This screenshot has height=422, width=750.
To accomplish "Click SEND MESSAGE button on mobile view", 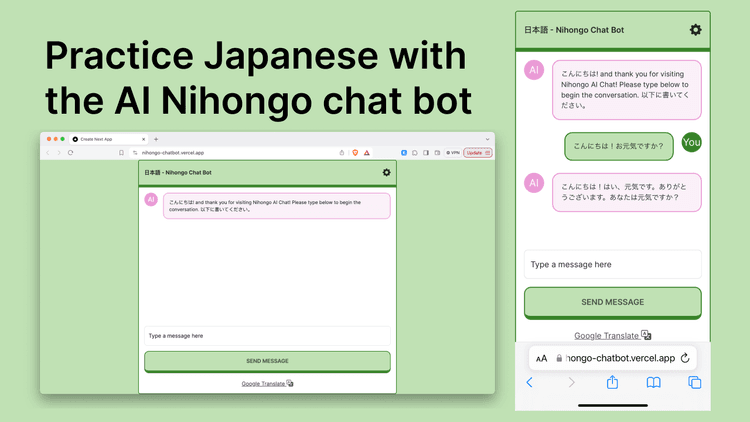I will click(x=613, y=302).
